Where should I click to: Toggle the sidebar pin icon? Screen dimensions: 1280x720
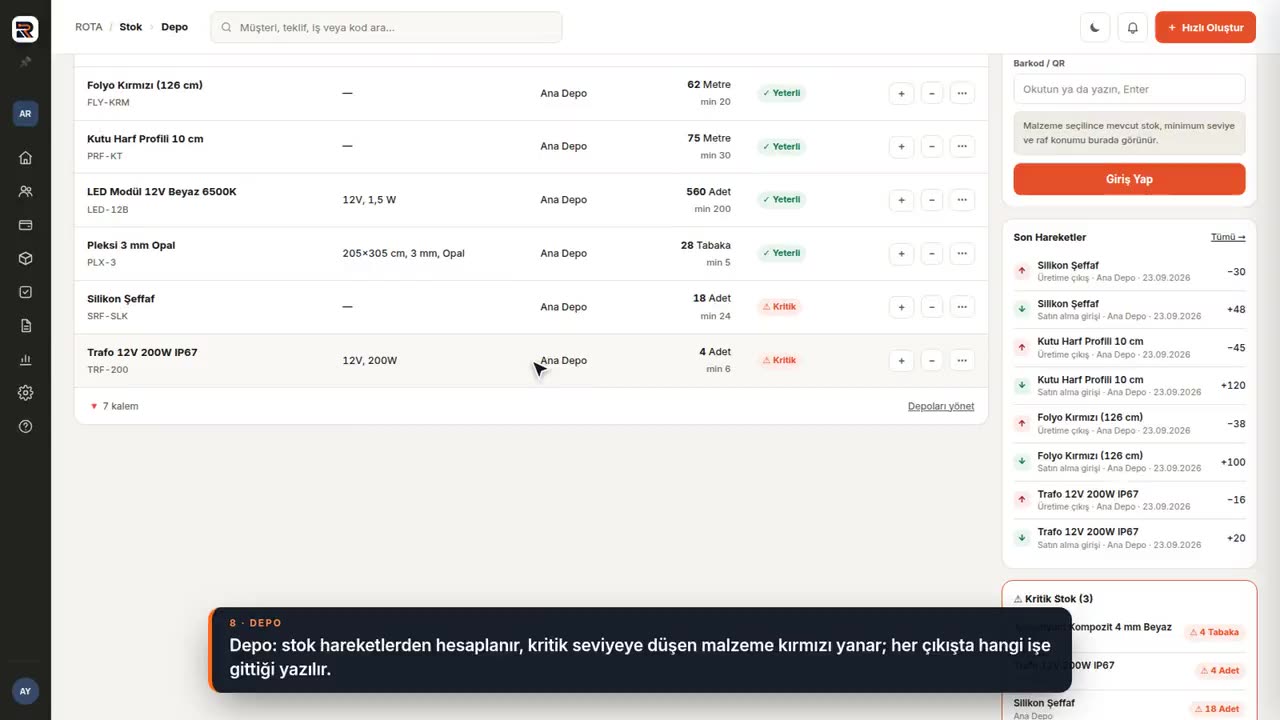[x=25, y=62]
